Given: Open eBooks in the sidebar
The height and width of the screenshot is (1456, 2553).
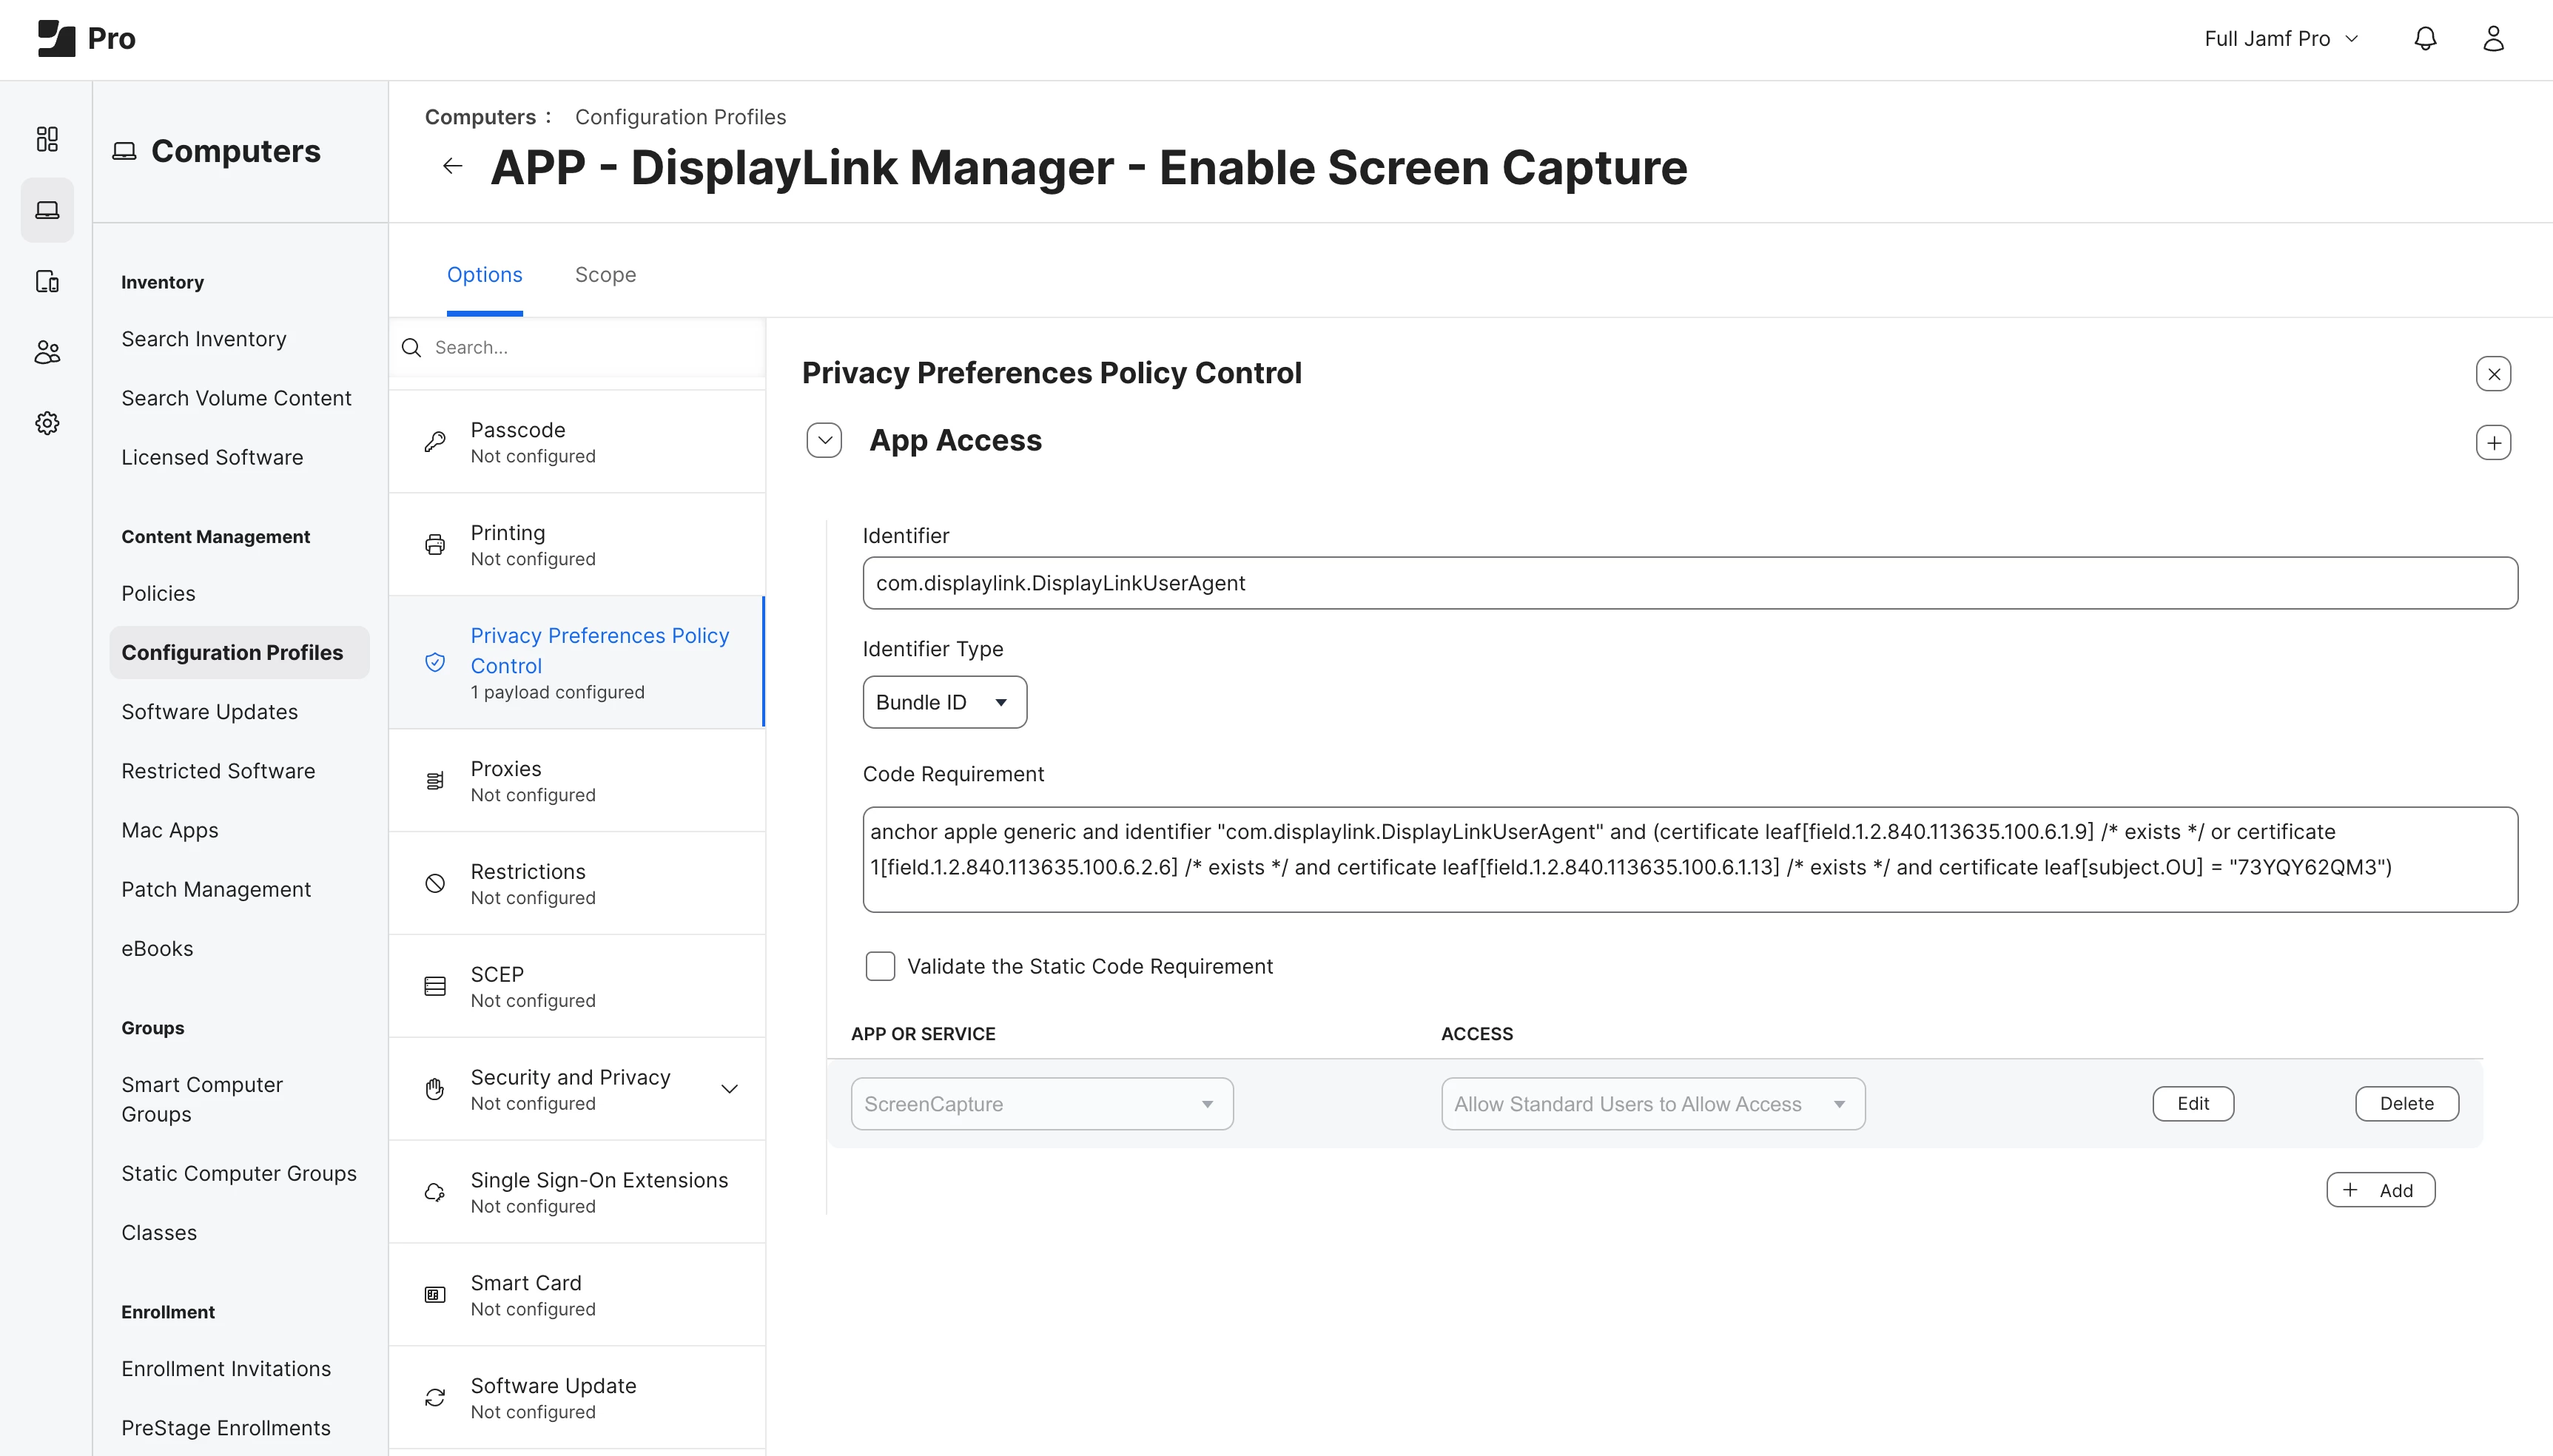Looking at the screenshot, I should pyautogui.click(x=157, y=949).
